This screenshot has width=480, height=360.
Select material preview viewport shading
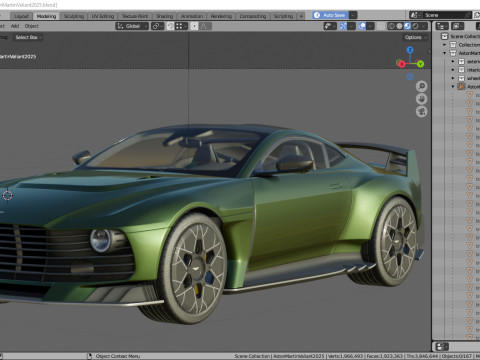coord(407,26)
